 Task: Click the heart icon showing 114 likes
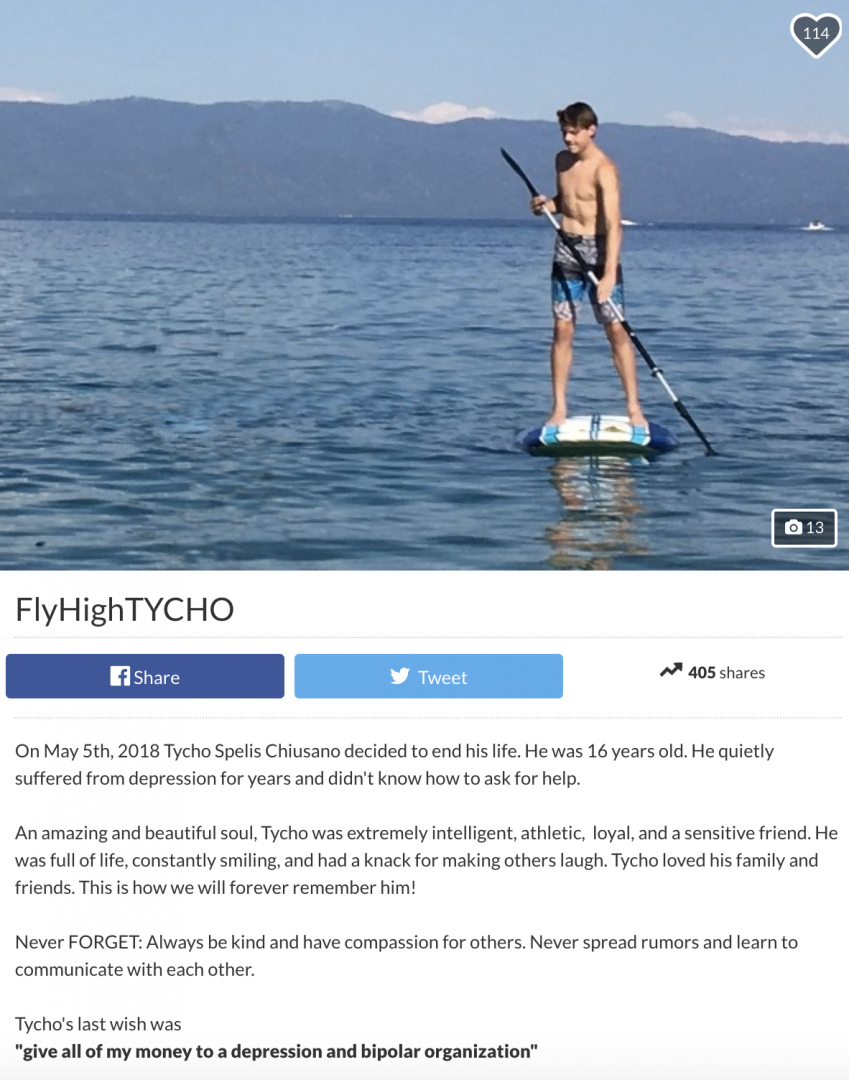point(815,34)
